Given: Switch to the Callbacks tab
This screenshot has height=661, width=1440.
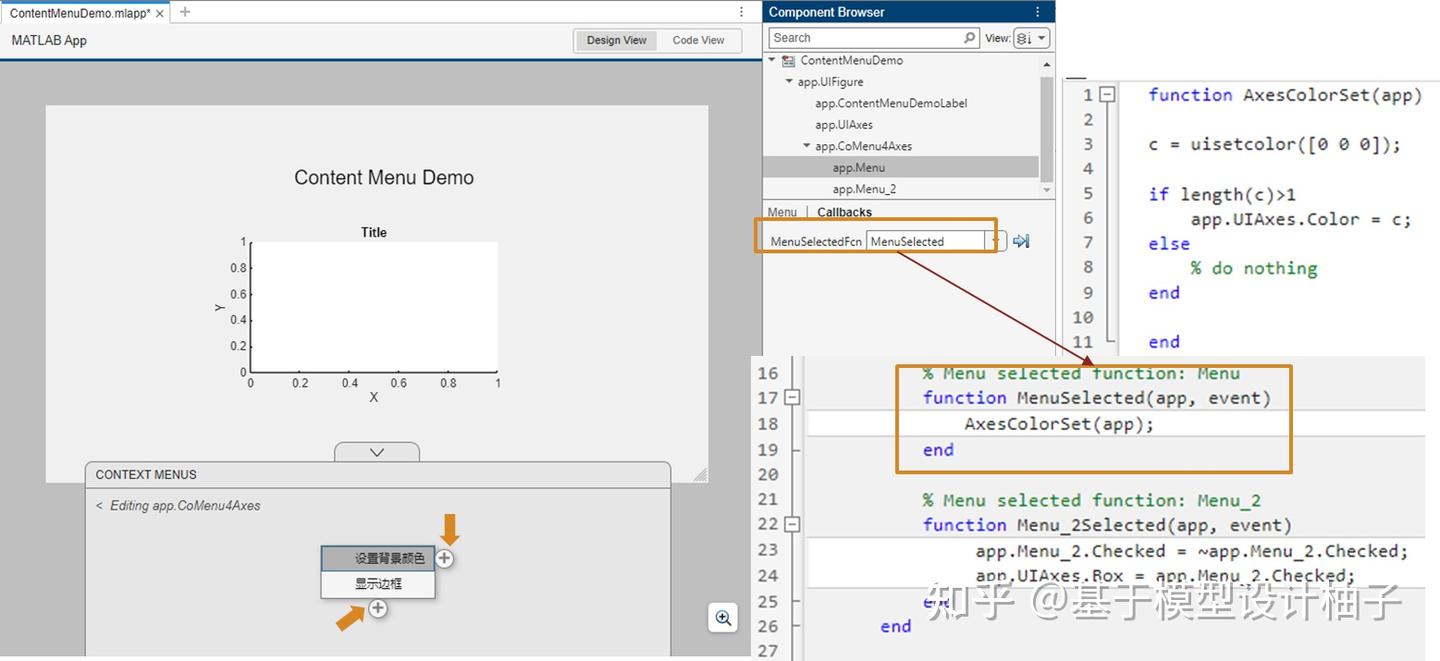Looking at the screenshot, I should [x=844, y=212].
